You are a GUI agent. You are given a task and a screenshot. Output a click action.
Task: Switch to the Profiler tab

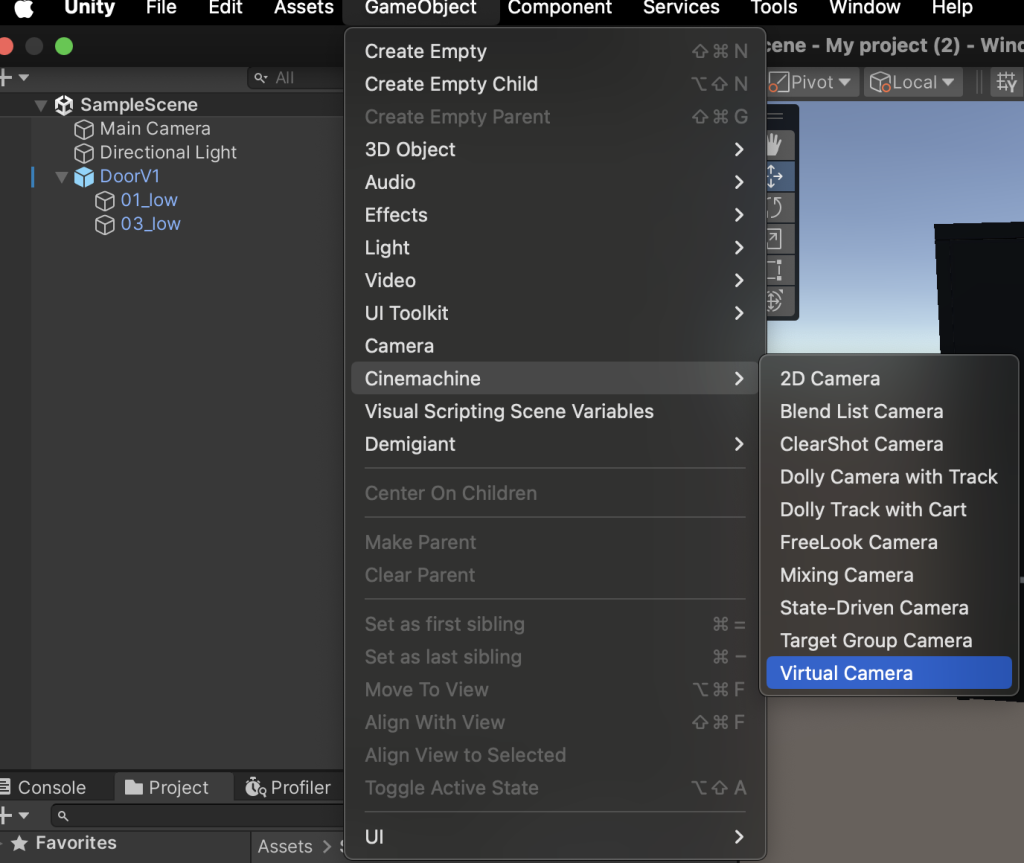288,788
